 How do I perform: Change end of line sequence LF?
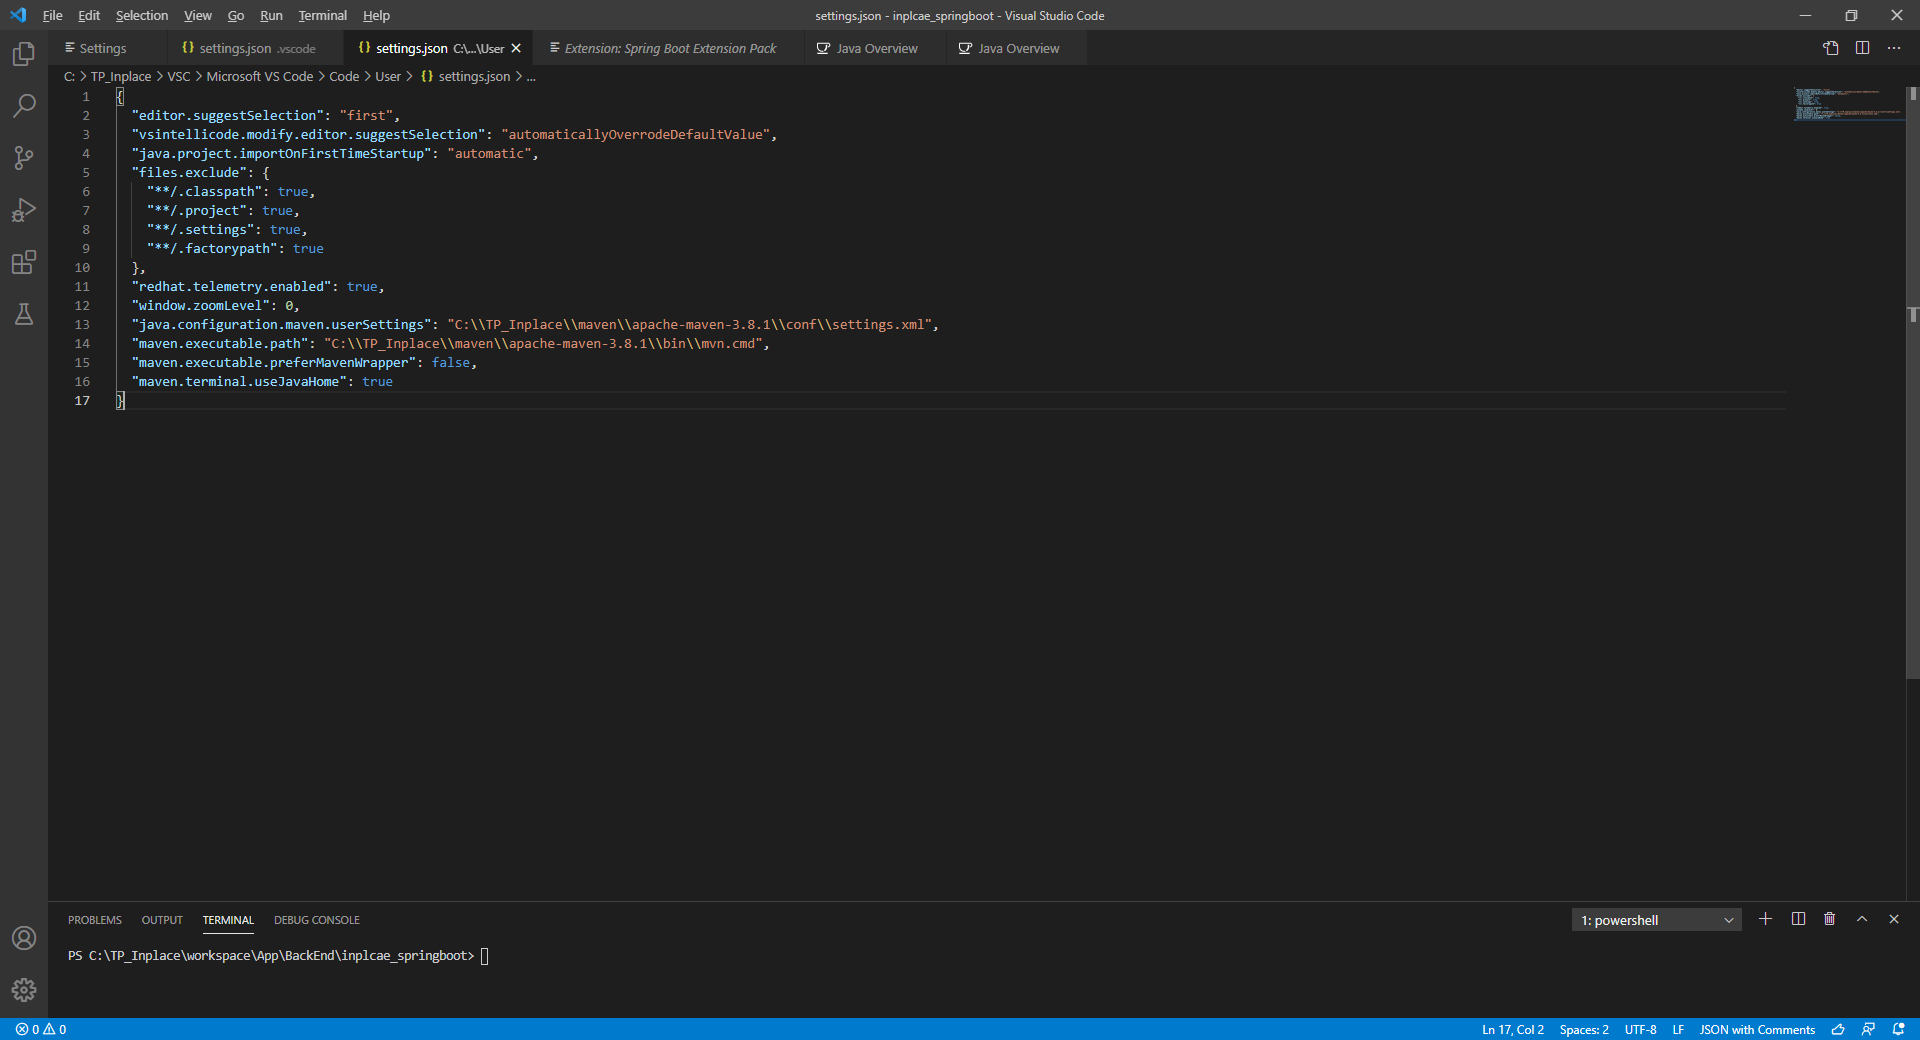pos(1678,1029)
